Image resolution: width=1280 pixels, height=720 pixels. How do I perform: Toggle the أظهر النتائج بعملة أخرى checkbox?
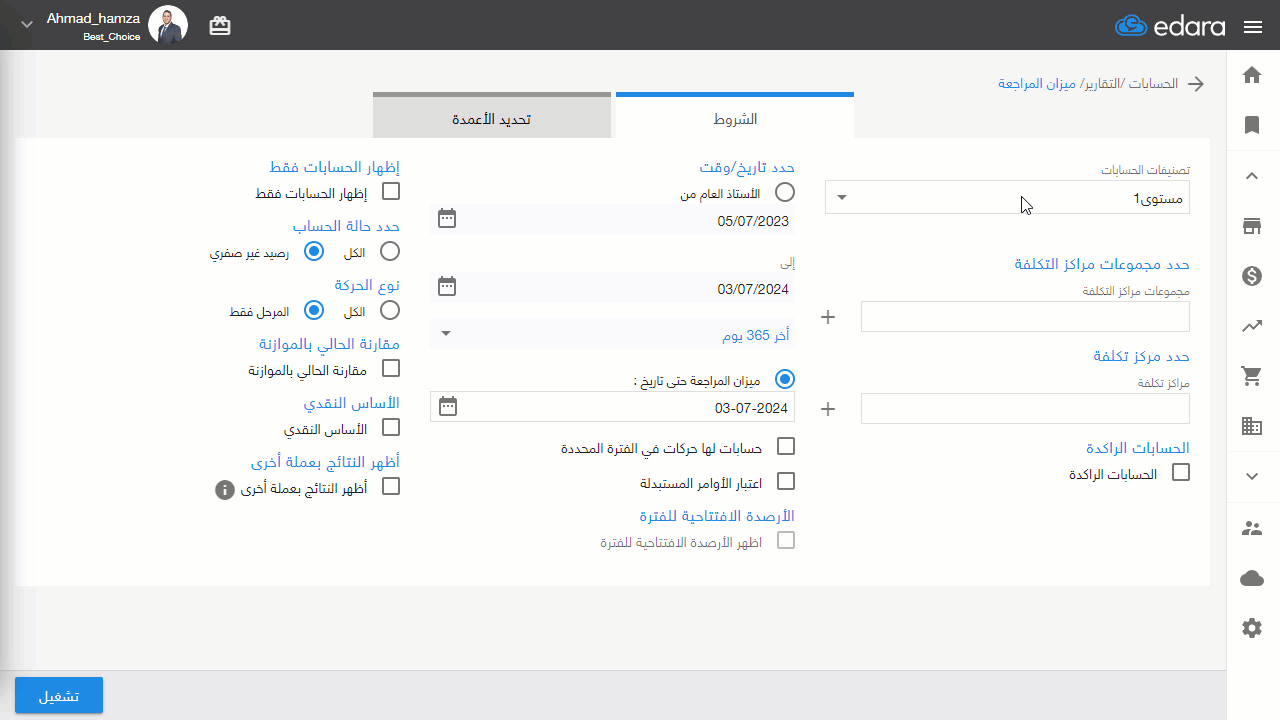point(391,486)
